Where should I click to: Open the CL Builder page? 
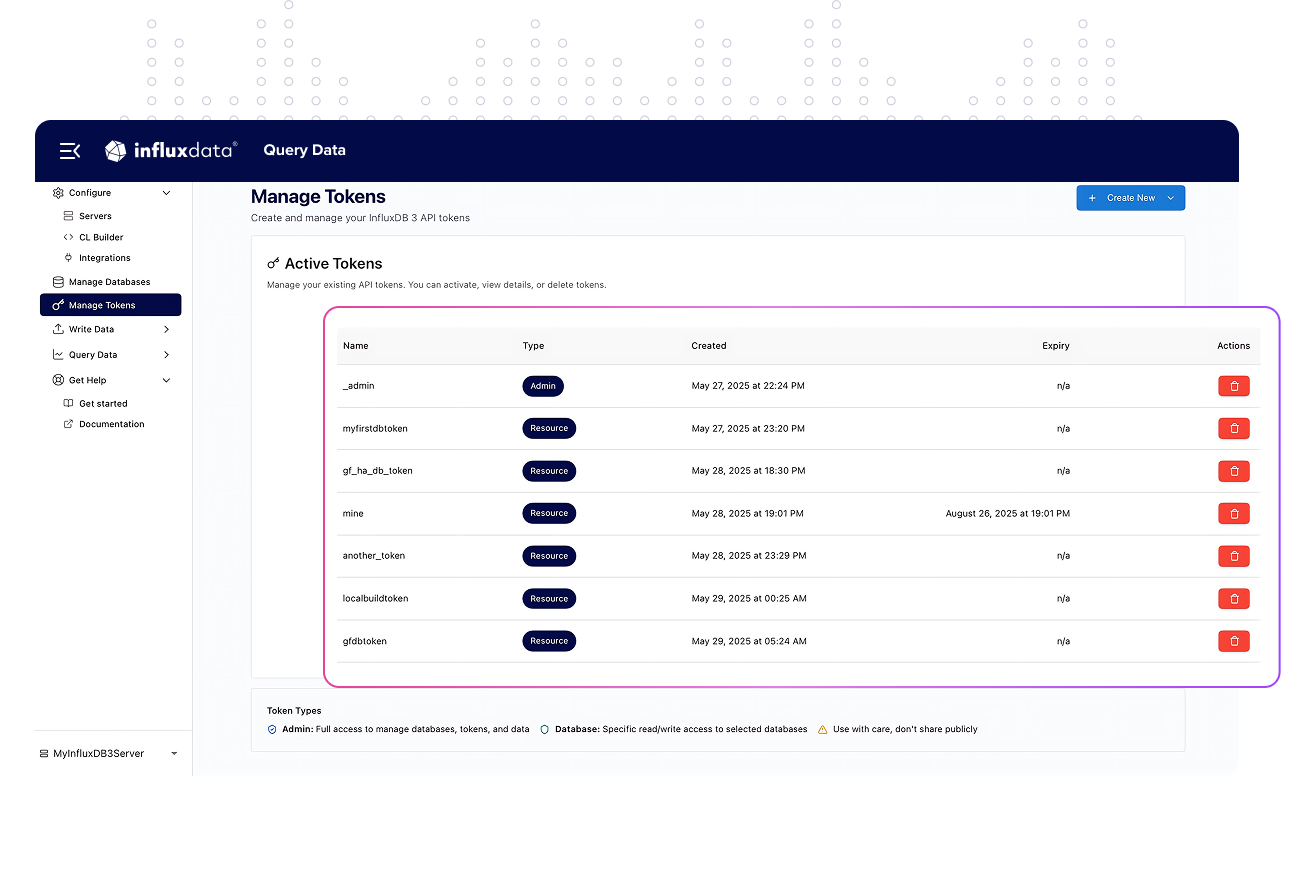coord(101,237)
